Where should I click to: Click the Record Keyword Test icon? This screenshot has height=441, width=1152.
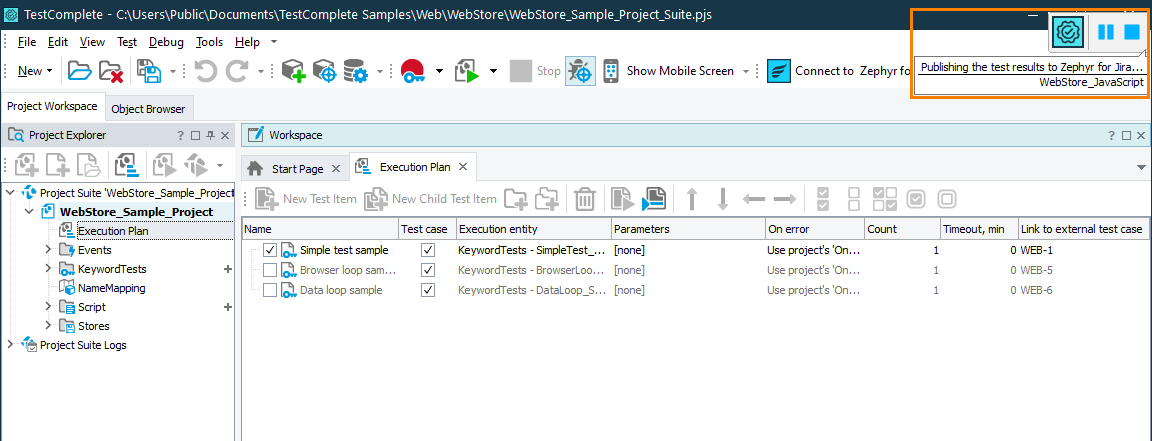412,71
